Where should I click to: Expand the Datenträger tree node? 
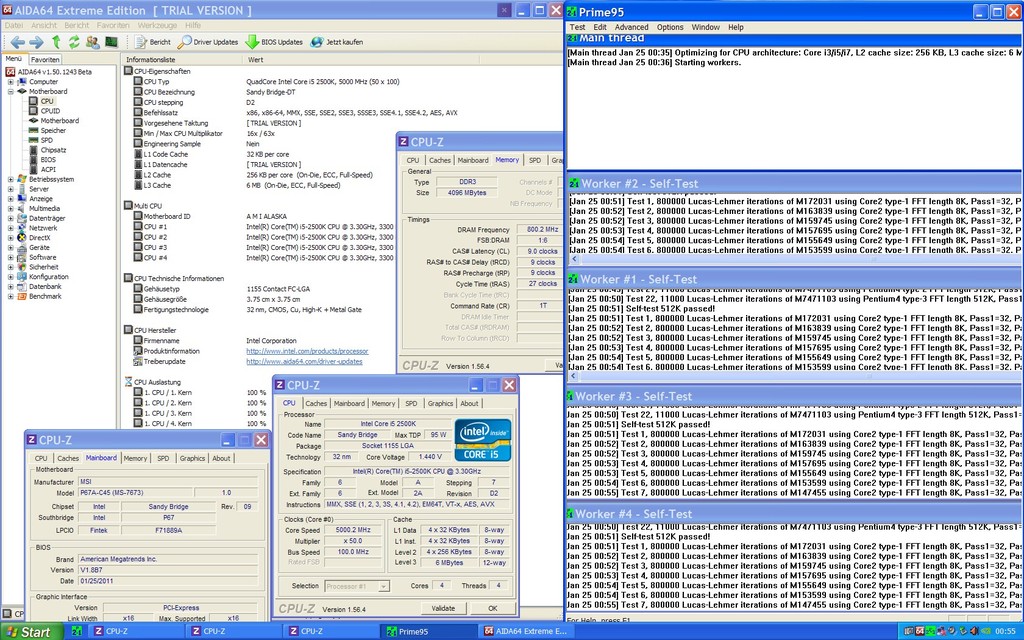[x=10, y=219]
